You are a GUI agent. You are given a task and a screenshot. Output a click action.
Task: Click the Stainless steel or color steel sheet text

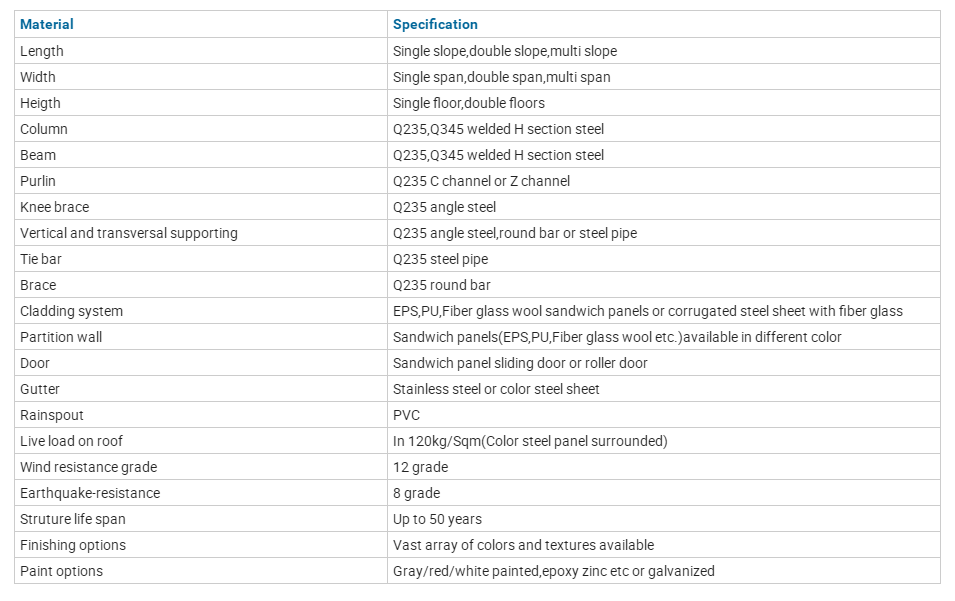coord(496,389)
